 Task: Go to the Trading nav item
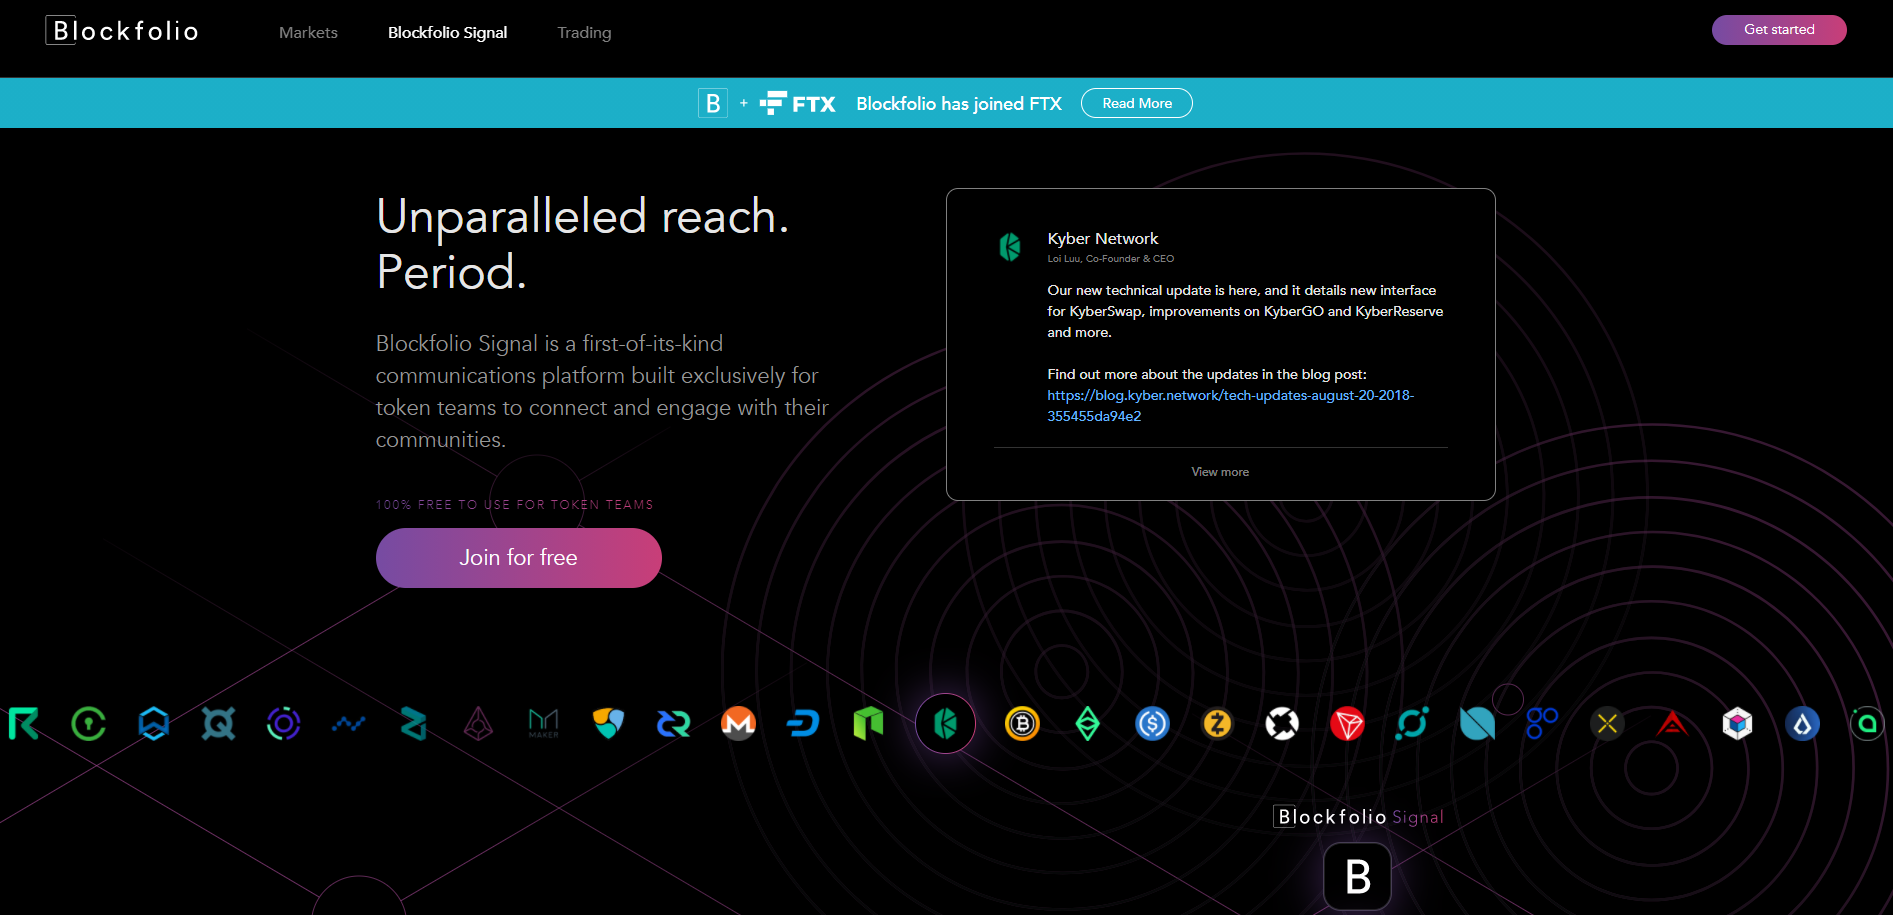click(x=584, y=33)
